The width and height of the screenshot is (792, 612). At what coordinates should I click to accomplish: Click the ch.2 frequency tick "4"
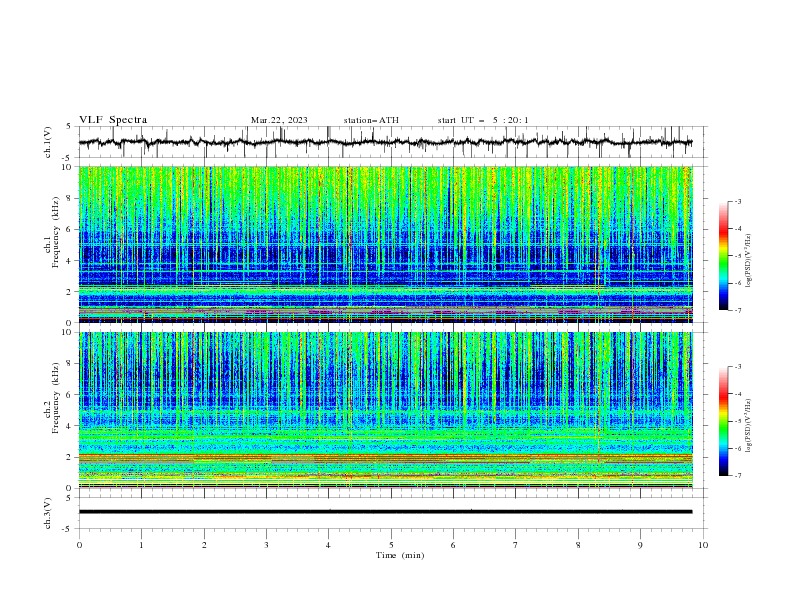tap(70, 426)
